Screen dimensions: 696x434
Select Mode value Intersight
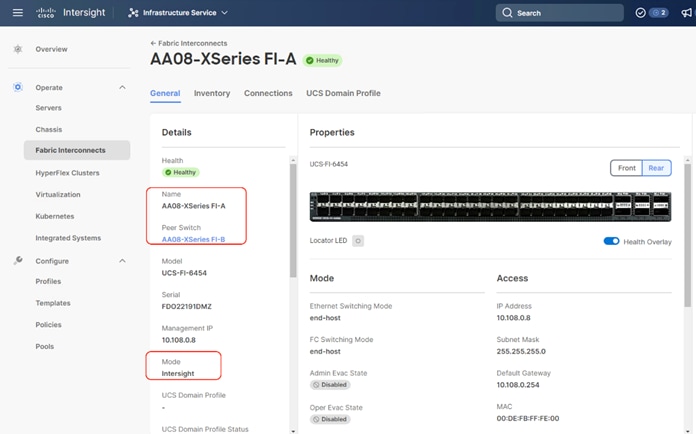click(178, 374)
